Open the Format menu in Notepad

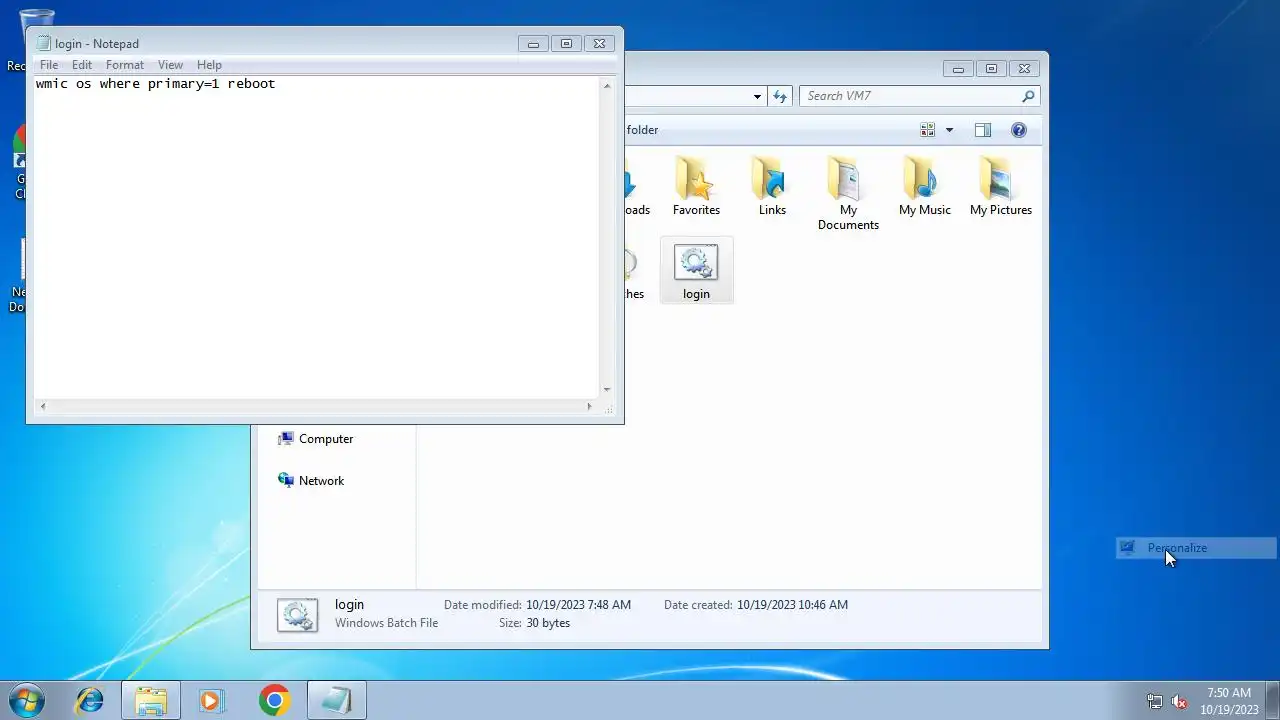point(125,65)
